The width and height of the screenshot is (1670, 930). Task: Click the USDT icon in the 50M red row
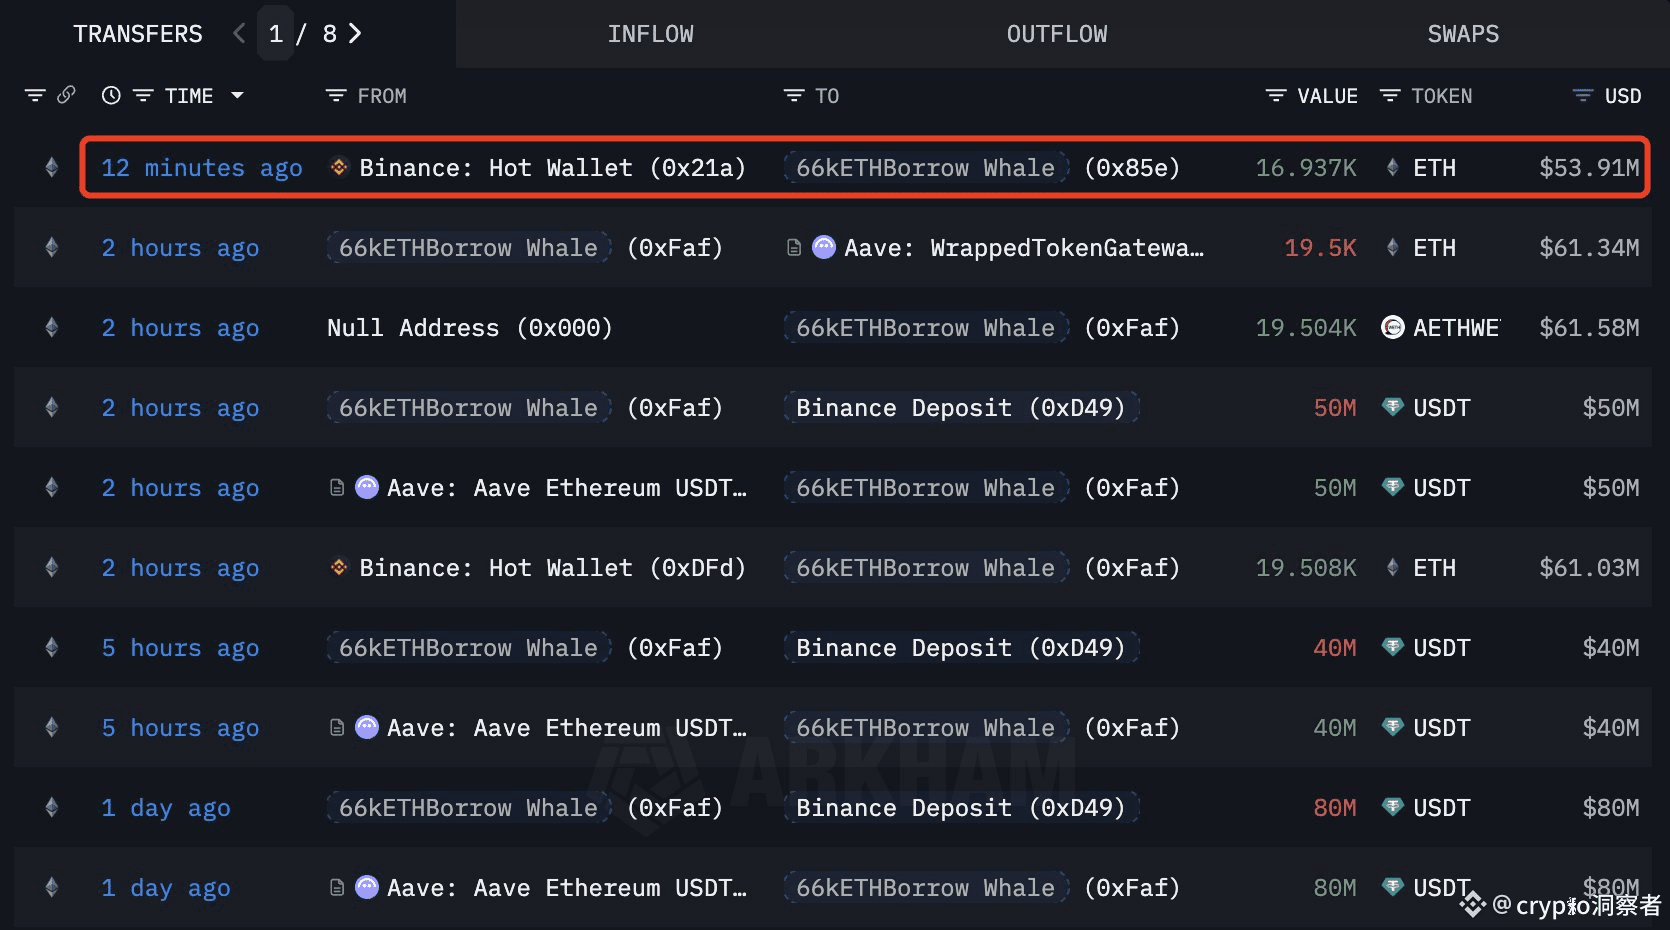coord(1392,407)
